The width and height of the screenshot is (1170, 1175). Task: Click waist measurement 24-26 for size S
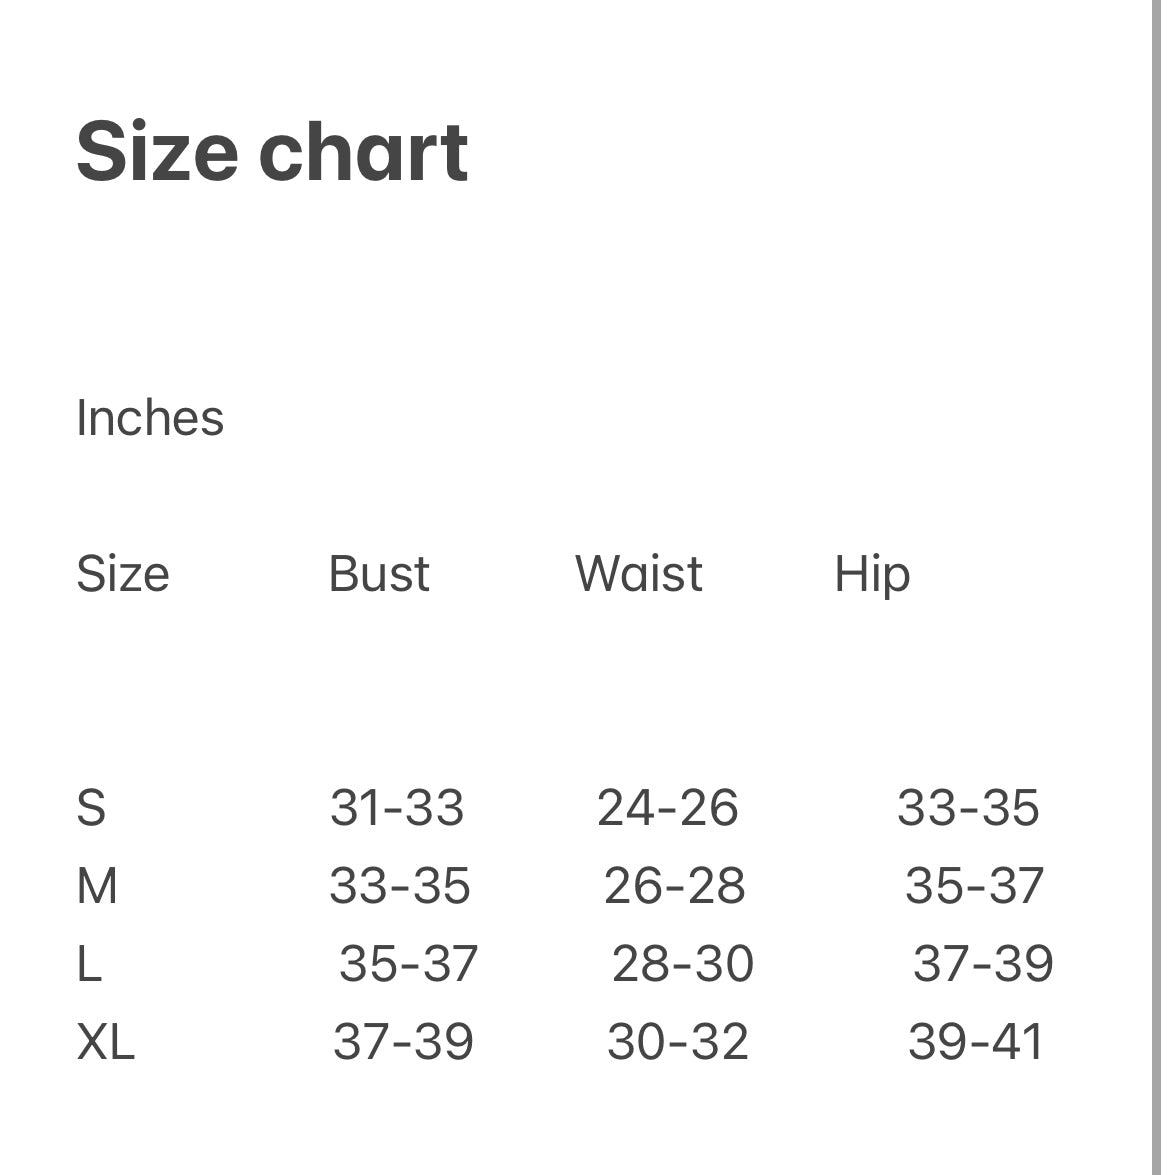667,808
